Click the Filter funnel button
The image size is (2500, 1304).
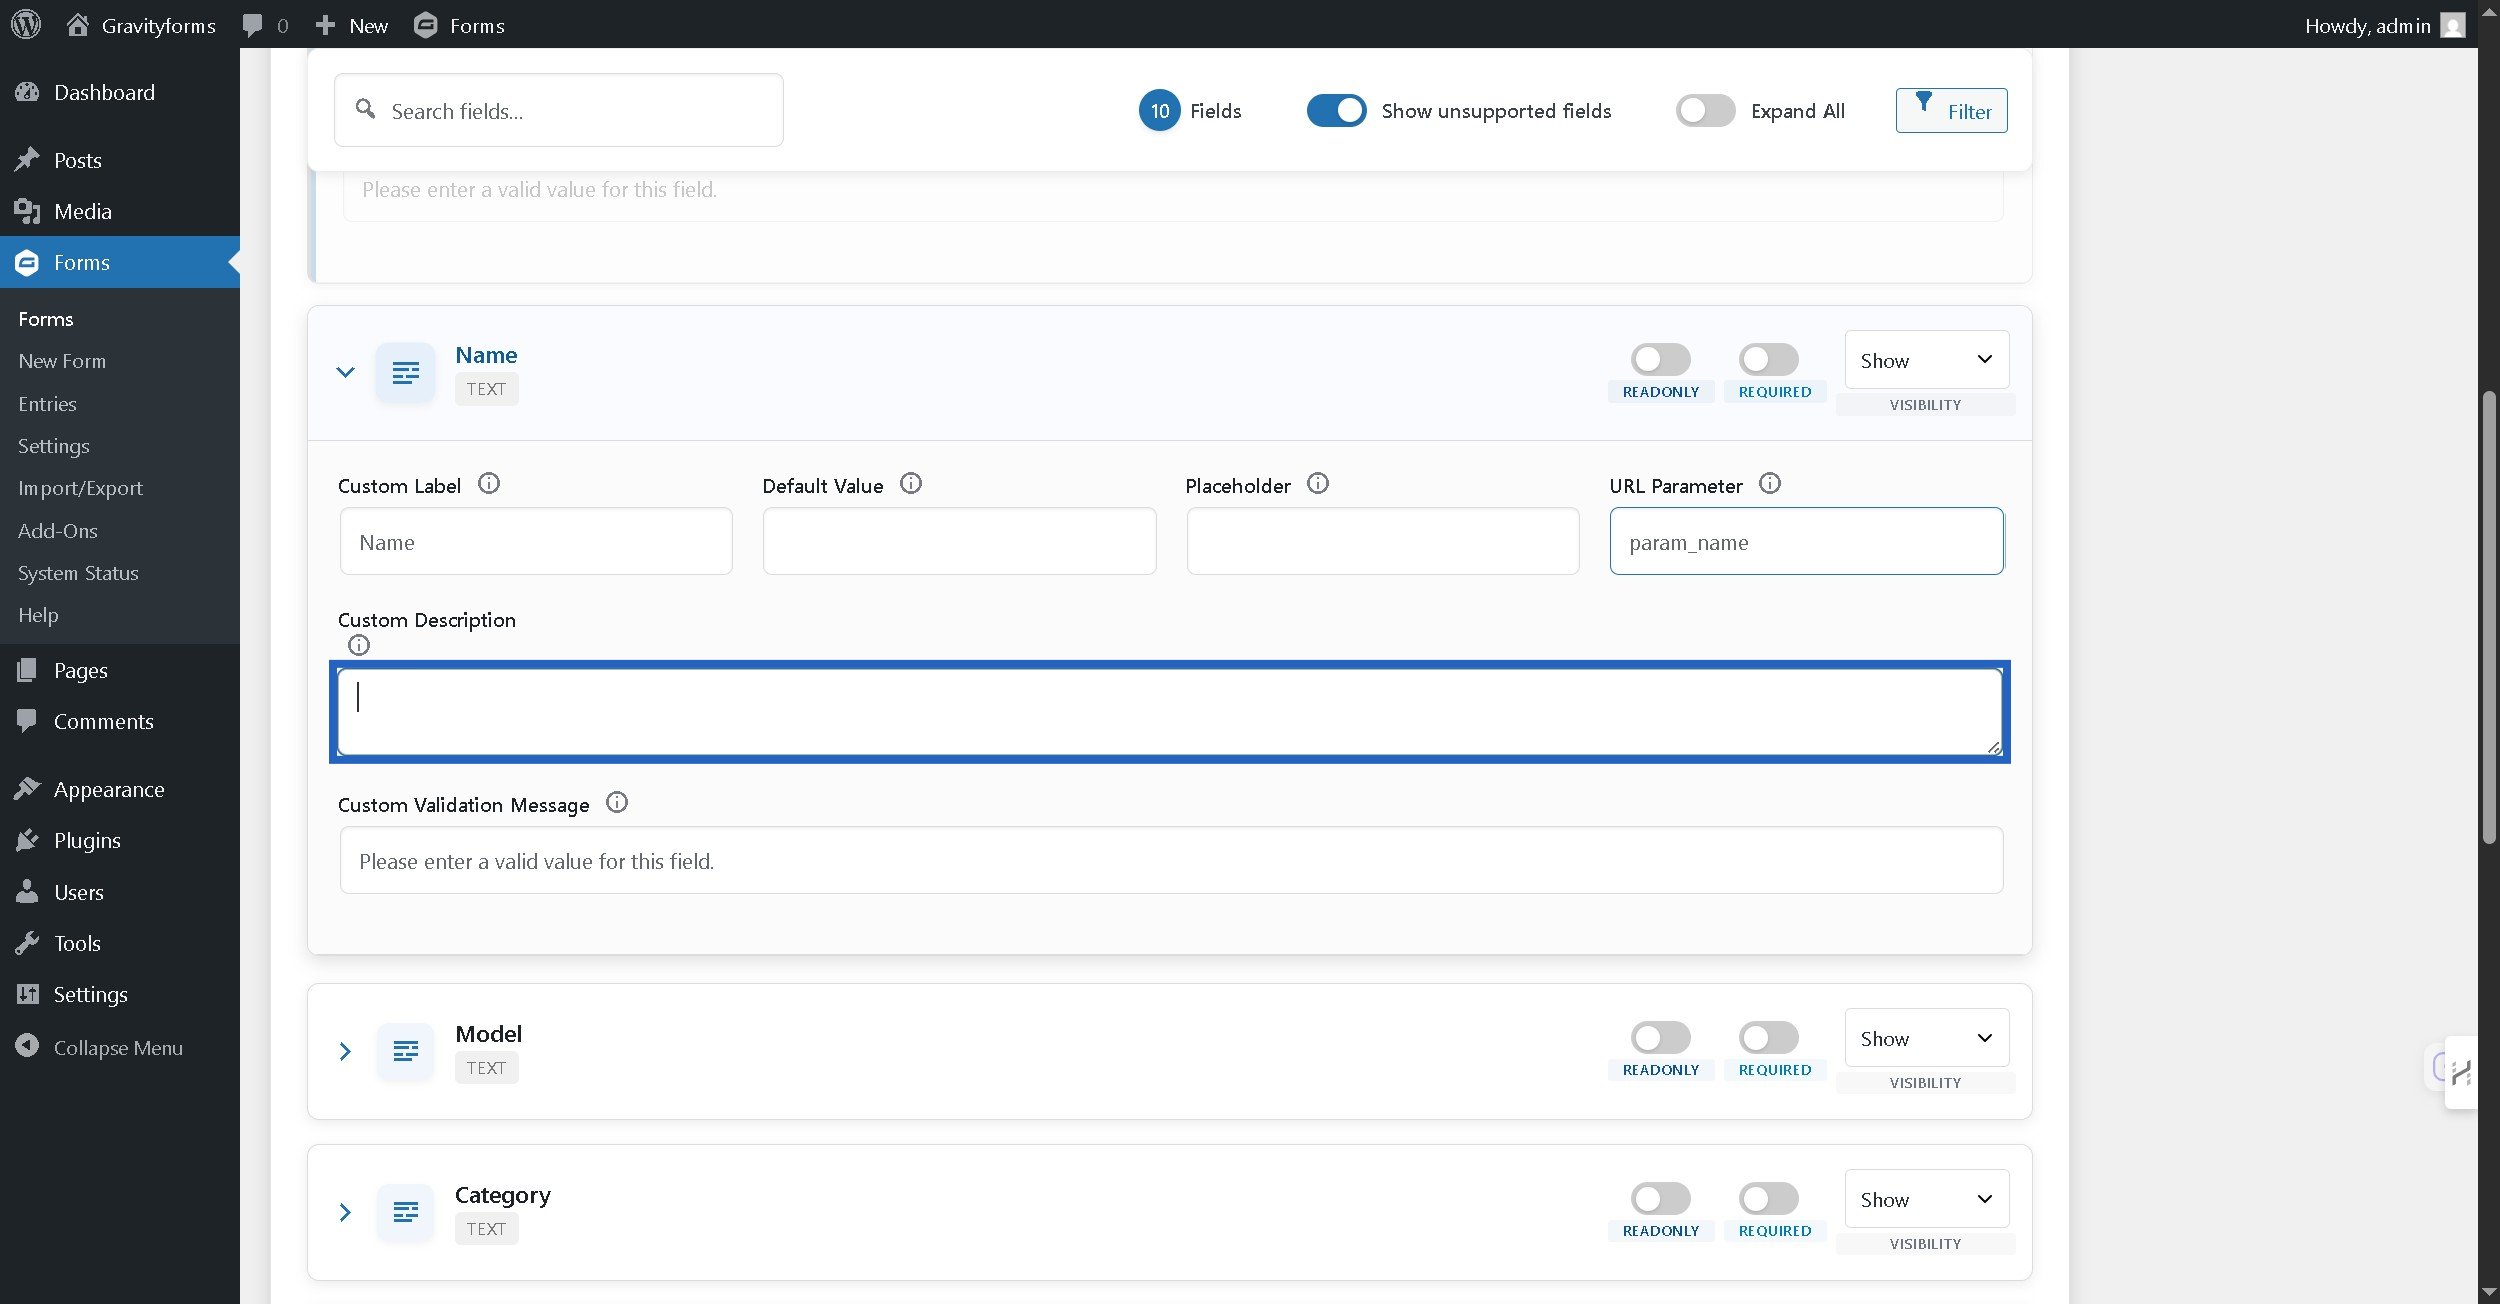point(1950,111)
